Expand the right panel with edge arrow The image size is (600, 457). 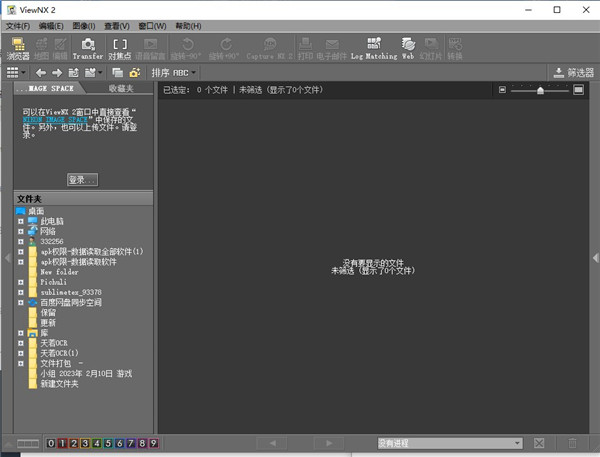pos(595,257)
